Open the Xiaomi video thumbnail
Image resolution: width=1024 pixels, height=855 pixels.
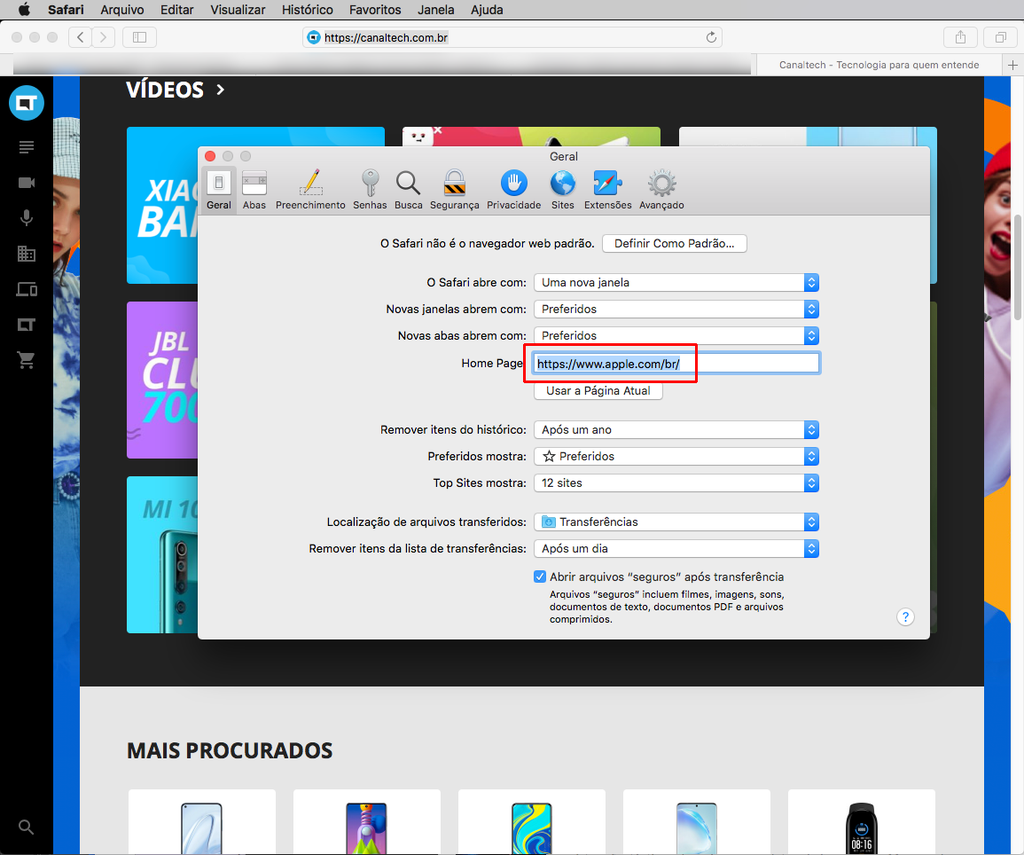pos(163,205)
